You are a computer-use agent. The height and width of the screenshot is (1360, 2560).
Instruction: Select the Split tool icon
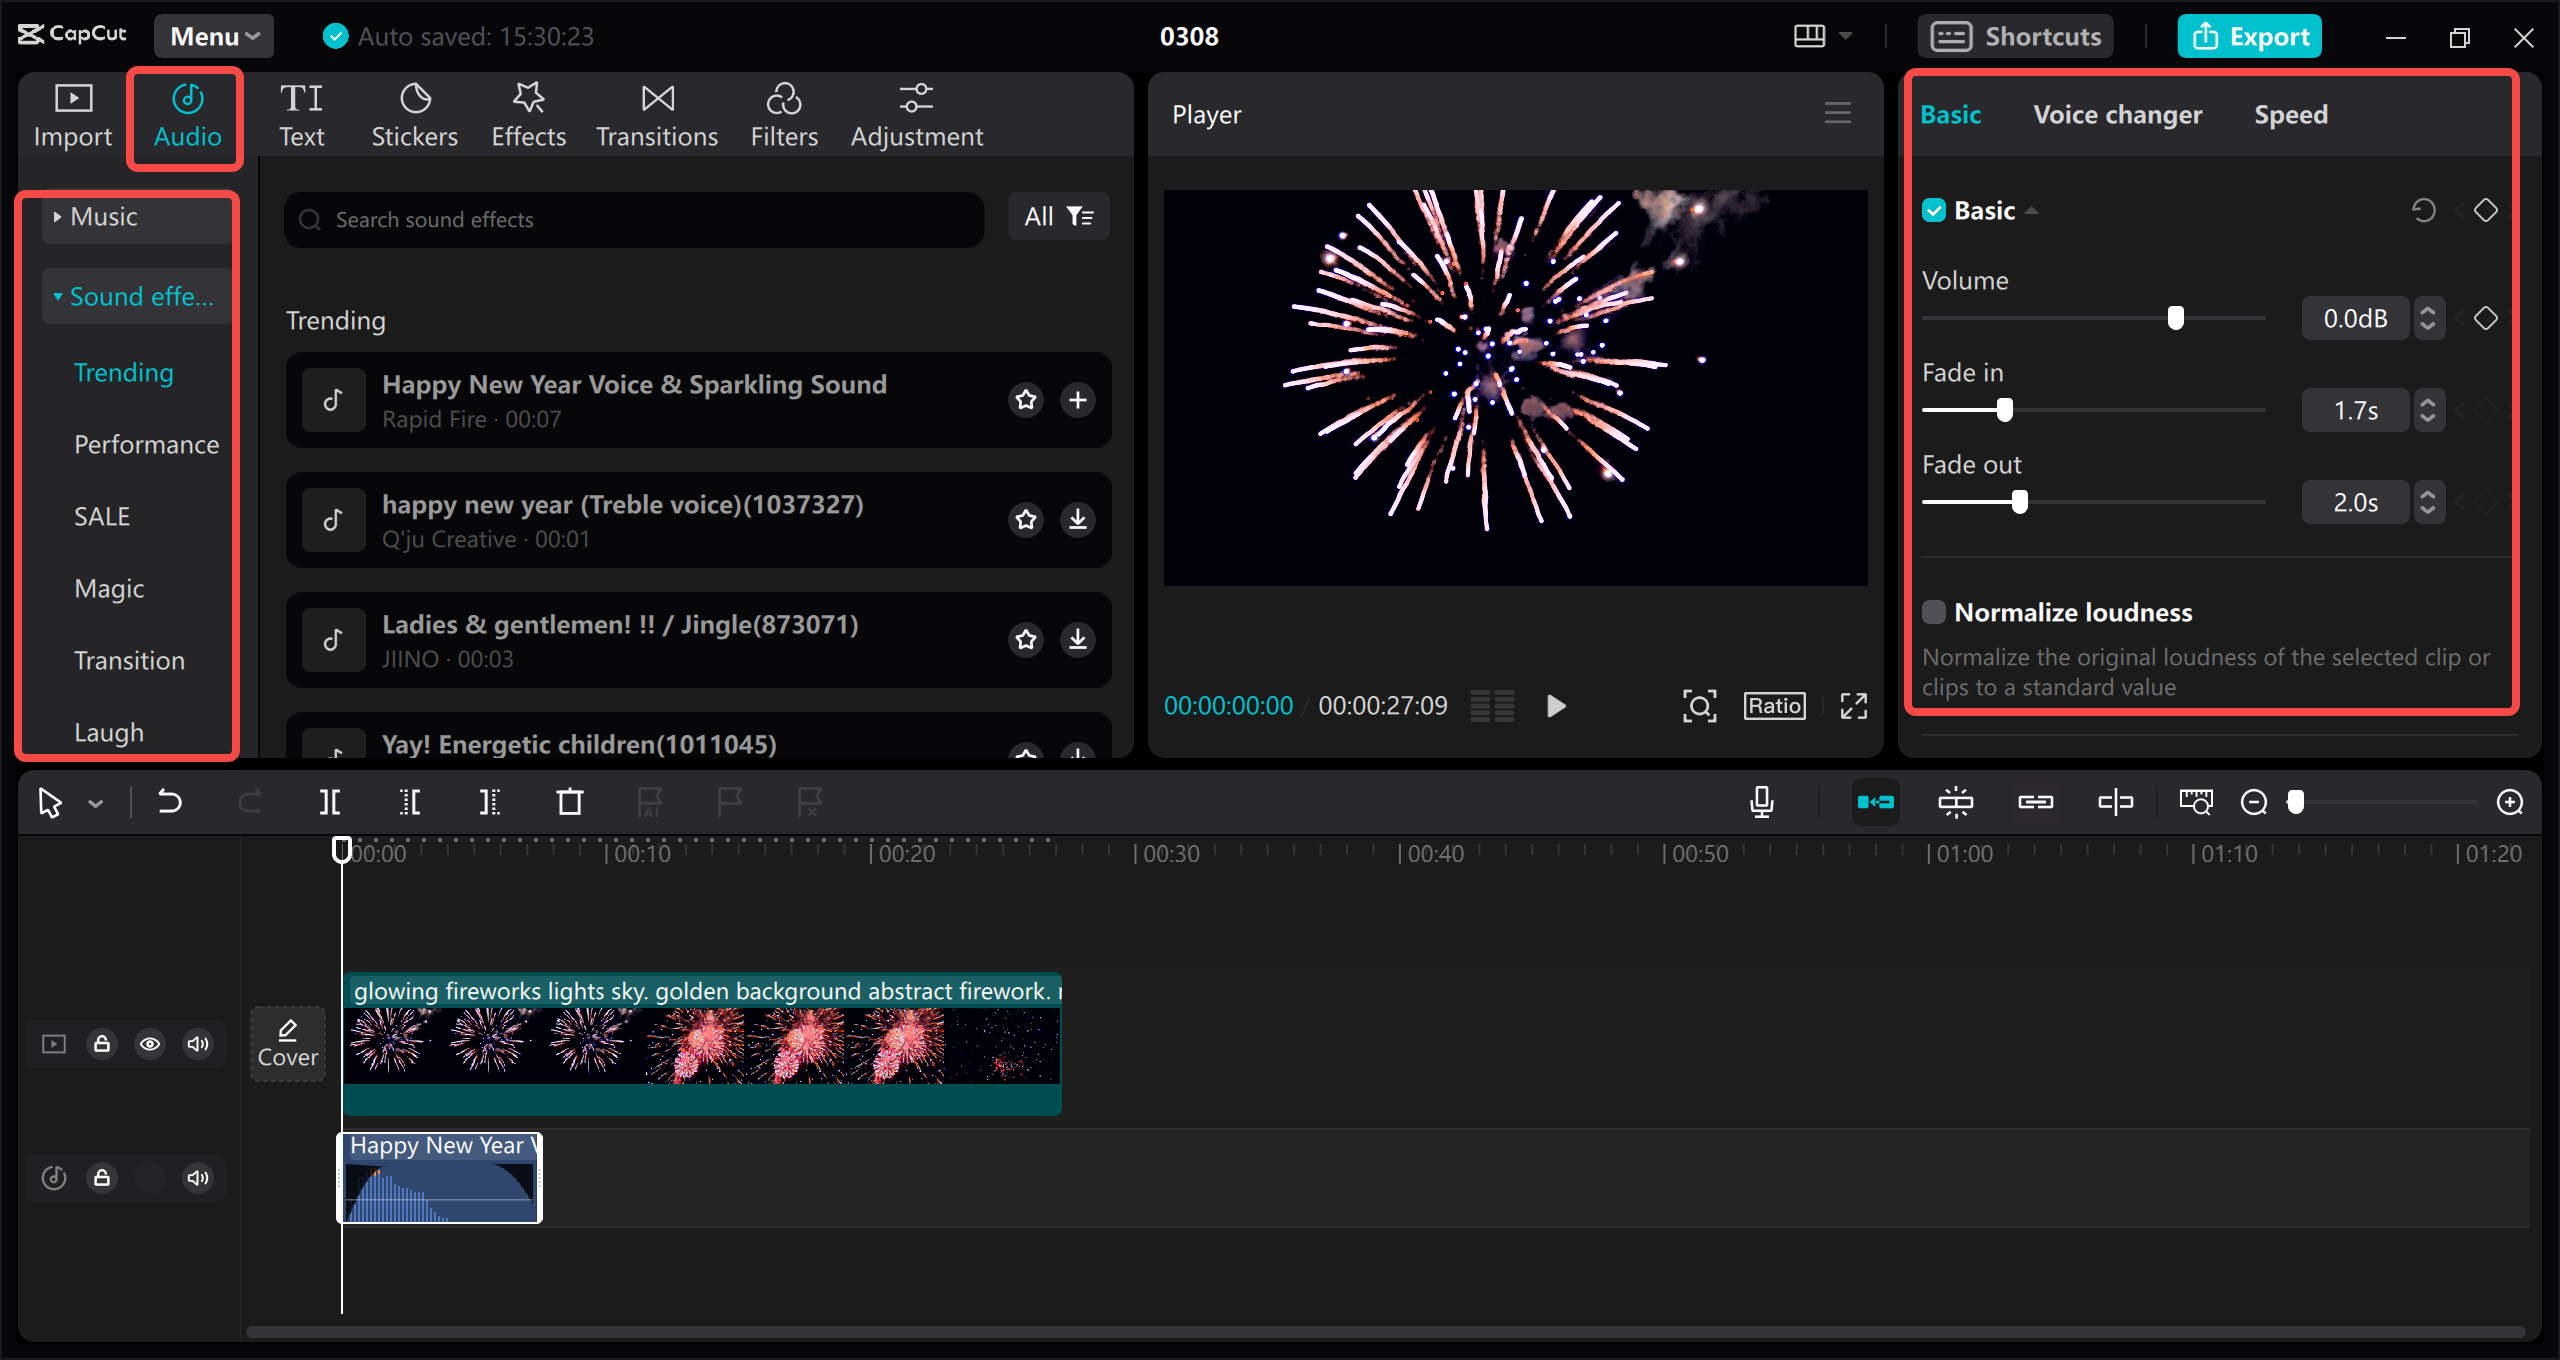pos(330,801)
